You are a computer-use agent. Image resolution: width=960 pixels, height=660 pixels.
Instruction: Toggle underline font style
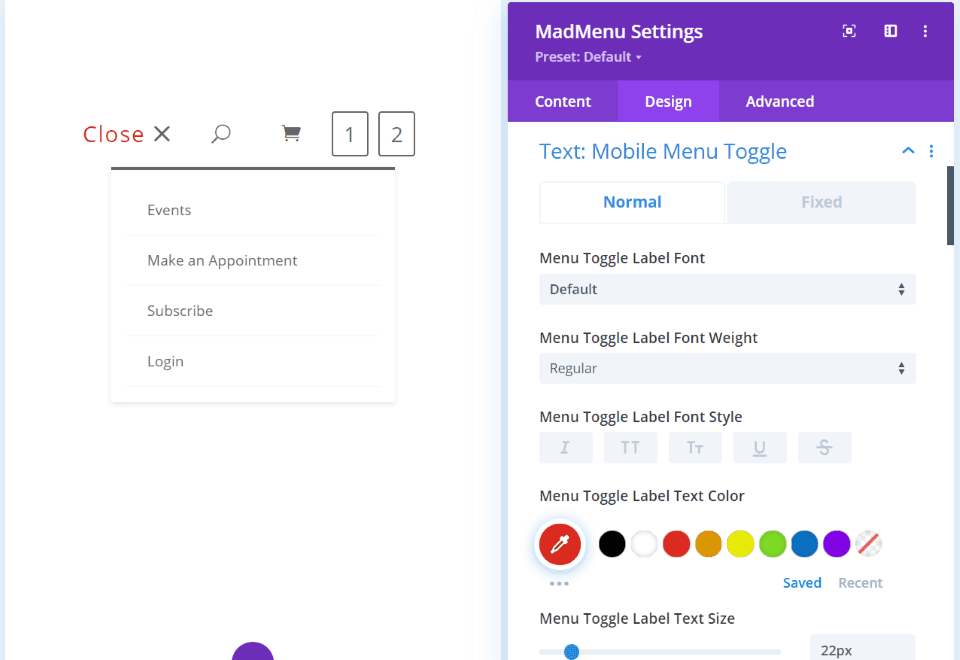(759, 448)
